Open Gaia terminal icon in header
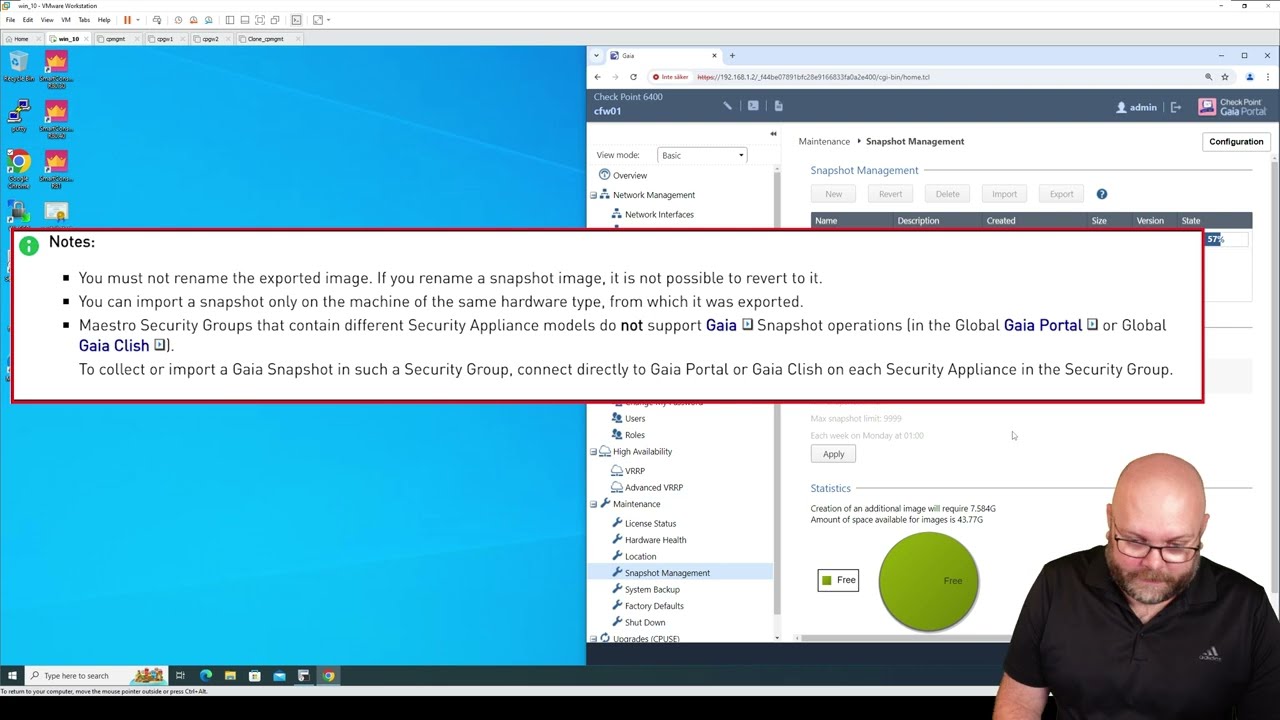This screenshot has height=720, width=1280. click(x=753, y=105)
